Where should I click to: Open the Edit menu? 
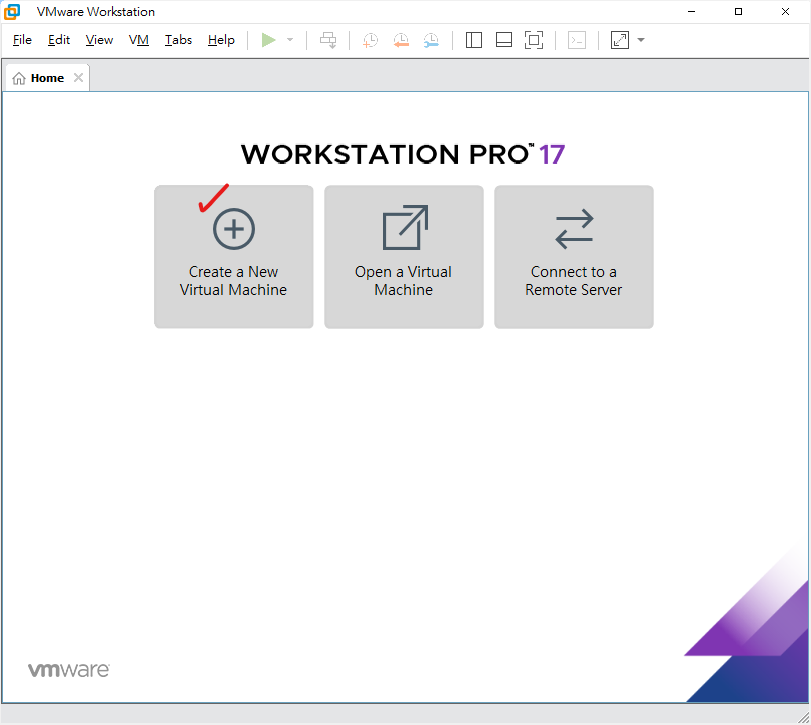(x=59, y=40)
